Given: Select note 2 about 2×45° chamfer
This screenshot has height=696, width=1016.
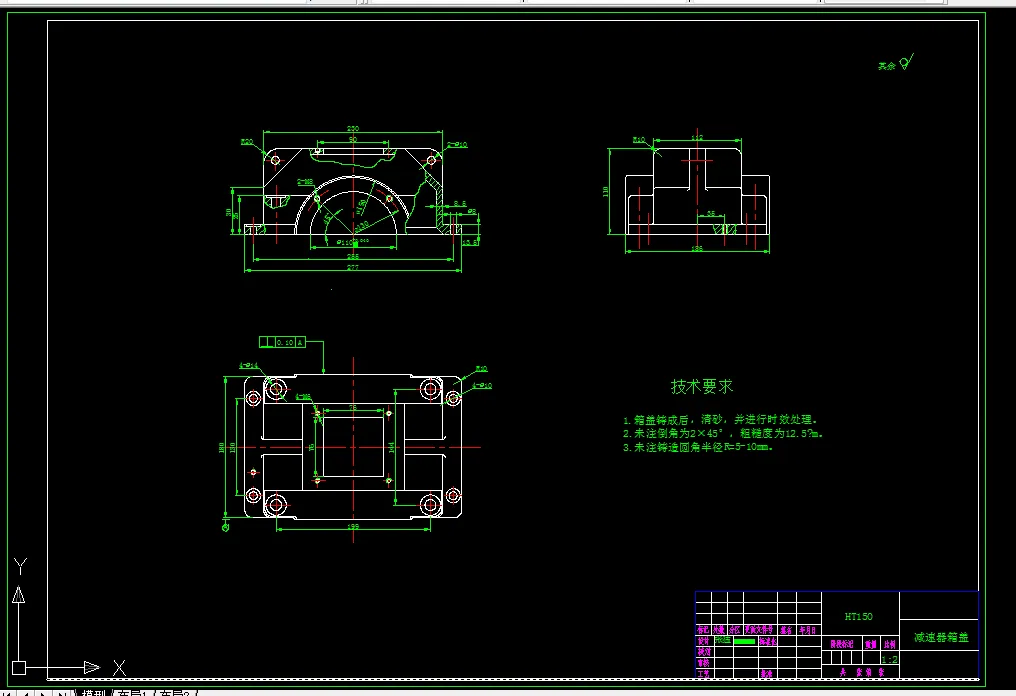Looking at the screenshot, I should 722,434.
